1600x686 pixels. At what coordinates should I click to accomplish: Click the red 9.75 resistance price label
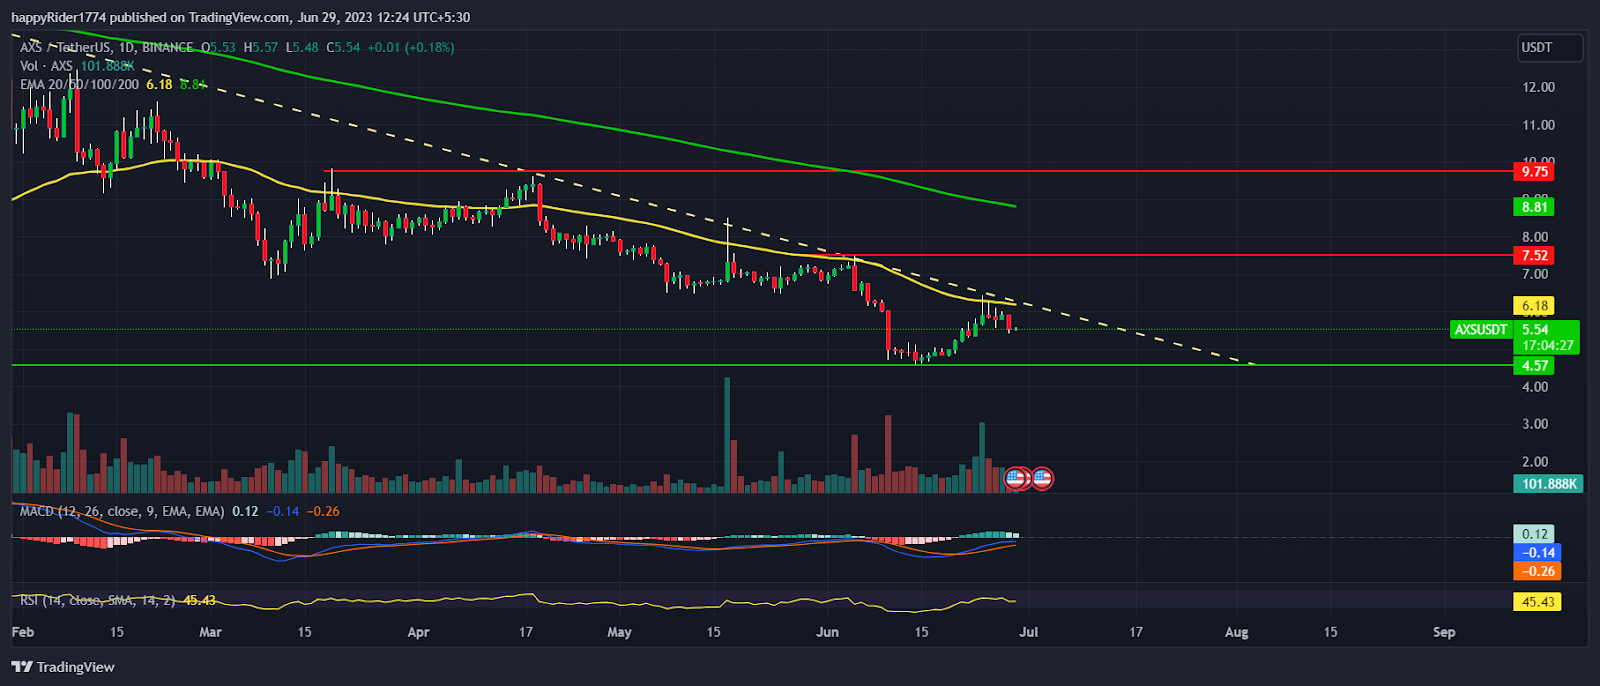[x=1534, y=171]
